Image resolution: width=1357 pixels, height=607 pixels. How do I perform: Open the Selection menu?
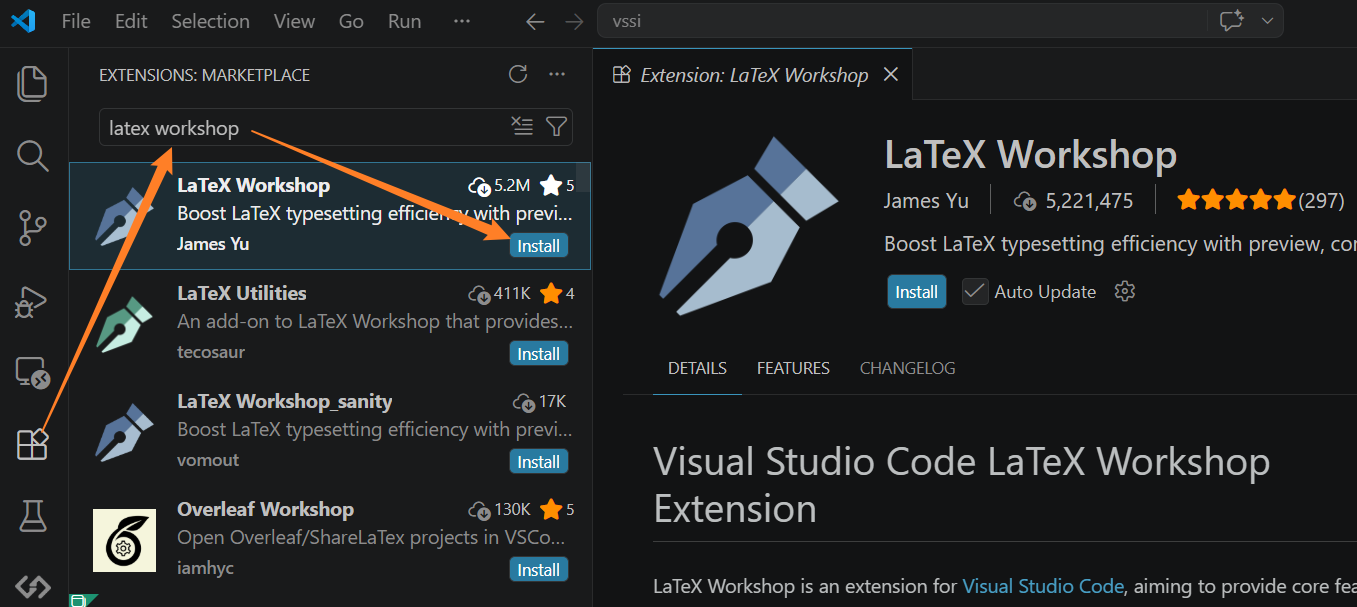click(x=210, y=21)
